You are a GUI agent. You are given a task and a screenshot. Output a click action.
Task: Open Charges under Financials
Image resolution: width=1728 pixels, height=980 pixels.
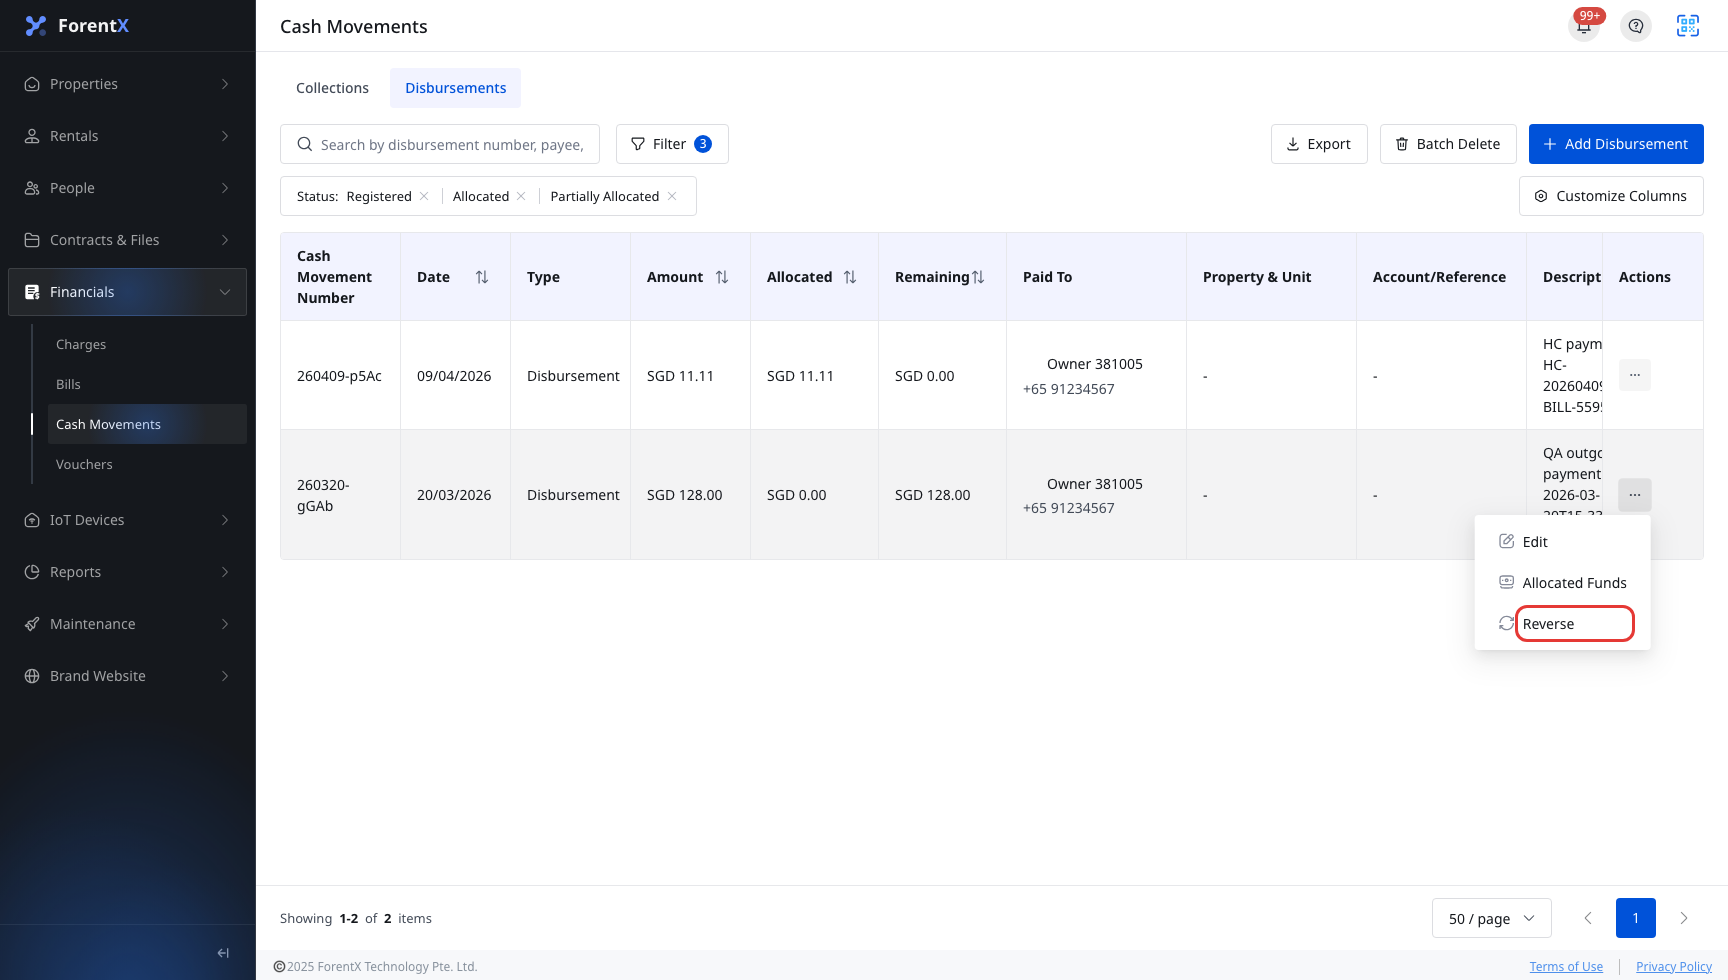tap(147, 344)
